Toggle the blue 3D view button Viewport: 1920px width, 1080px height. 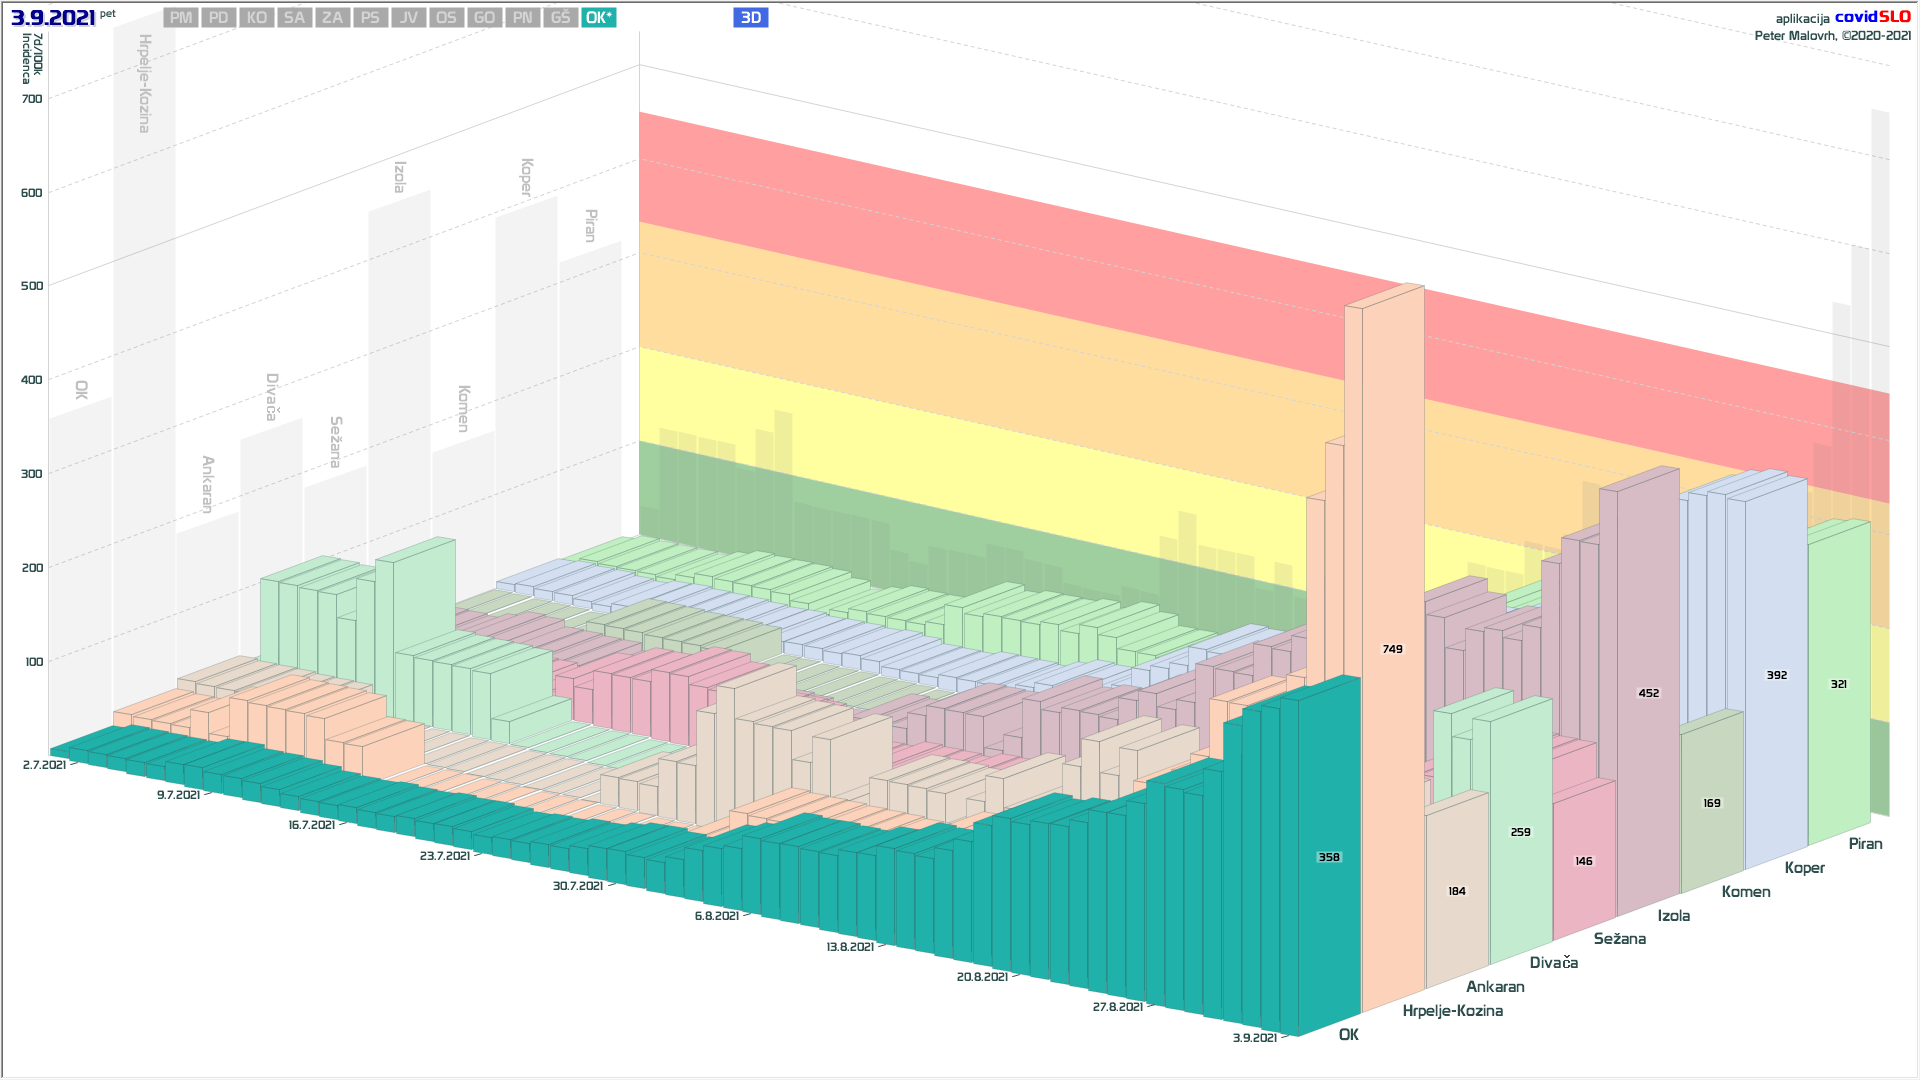click(x=750, y=18)
